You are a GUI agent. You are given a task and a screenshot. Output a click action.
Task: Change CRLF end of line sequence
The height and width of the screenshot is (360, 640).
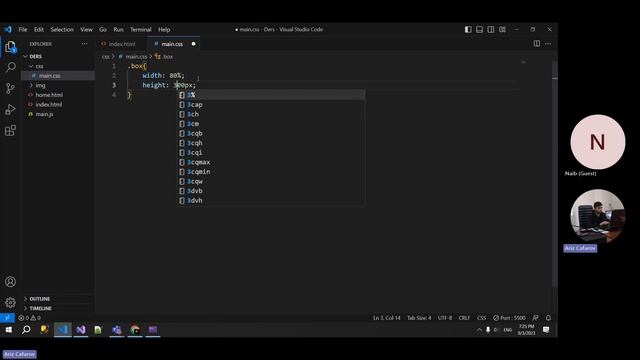click(x=464, y=318)
